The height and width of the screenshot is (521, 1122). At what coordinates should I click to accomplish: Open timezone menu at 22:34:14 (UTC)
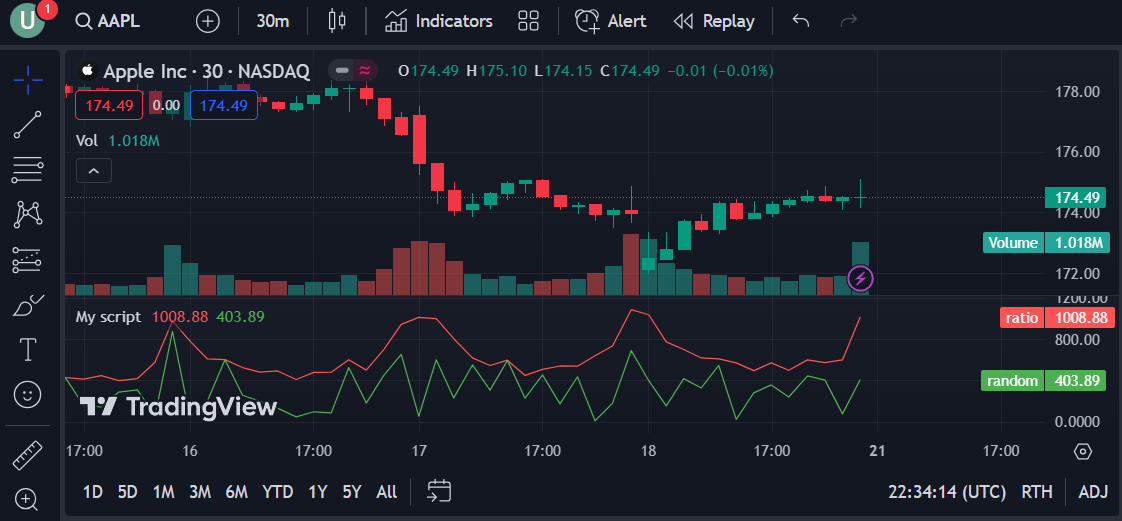point(947,492)
